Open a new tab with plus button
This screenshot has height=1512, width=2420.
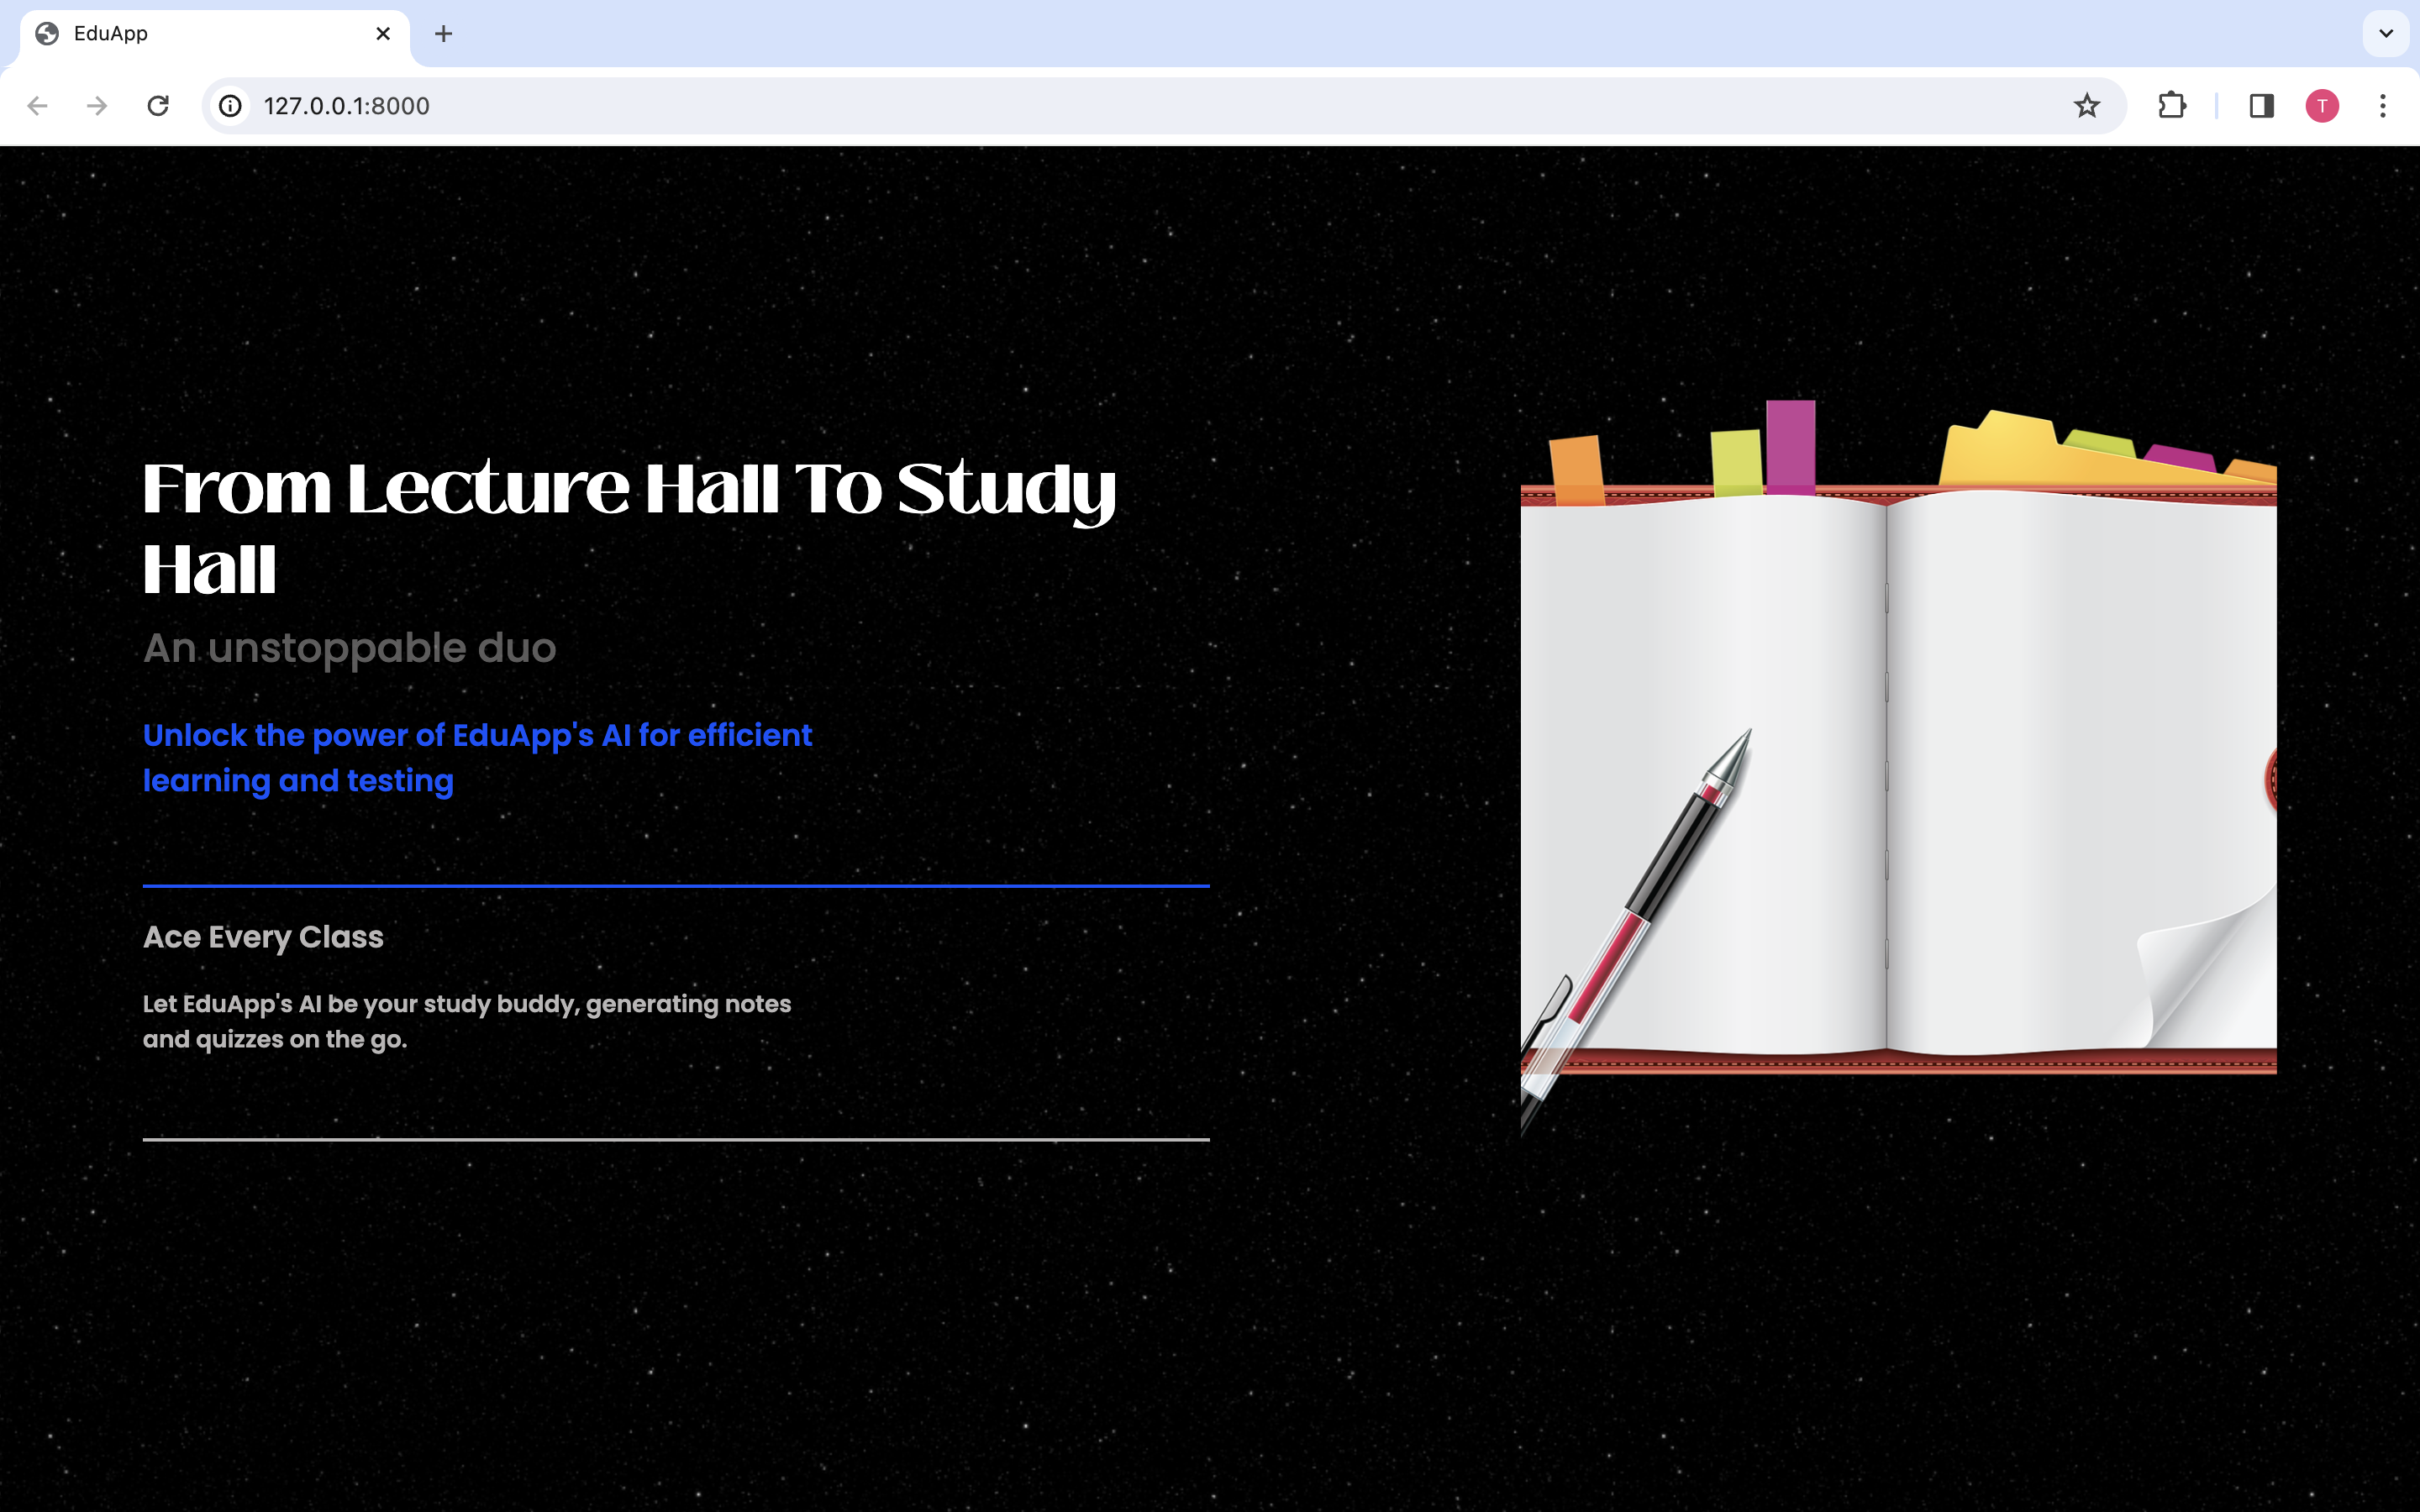pos(443,34)
